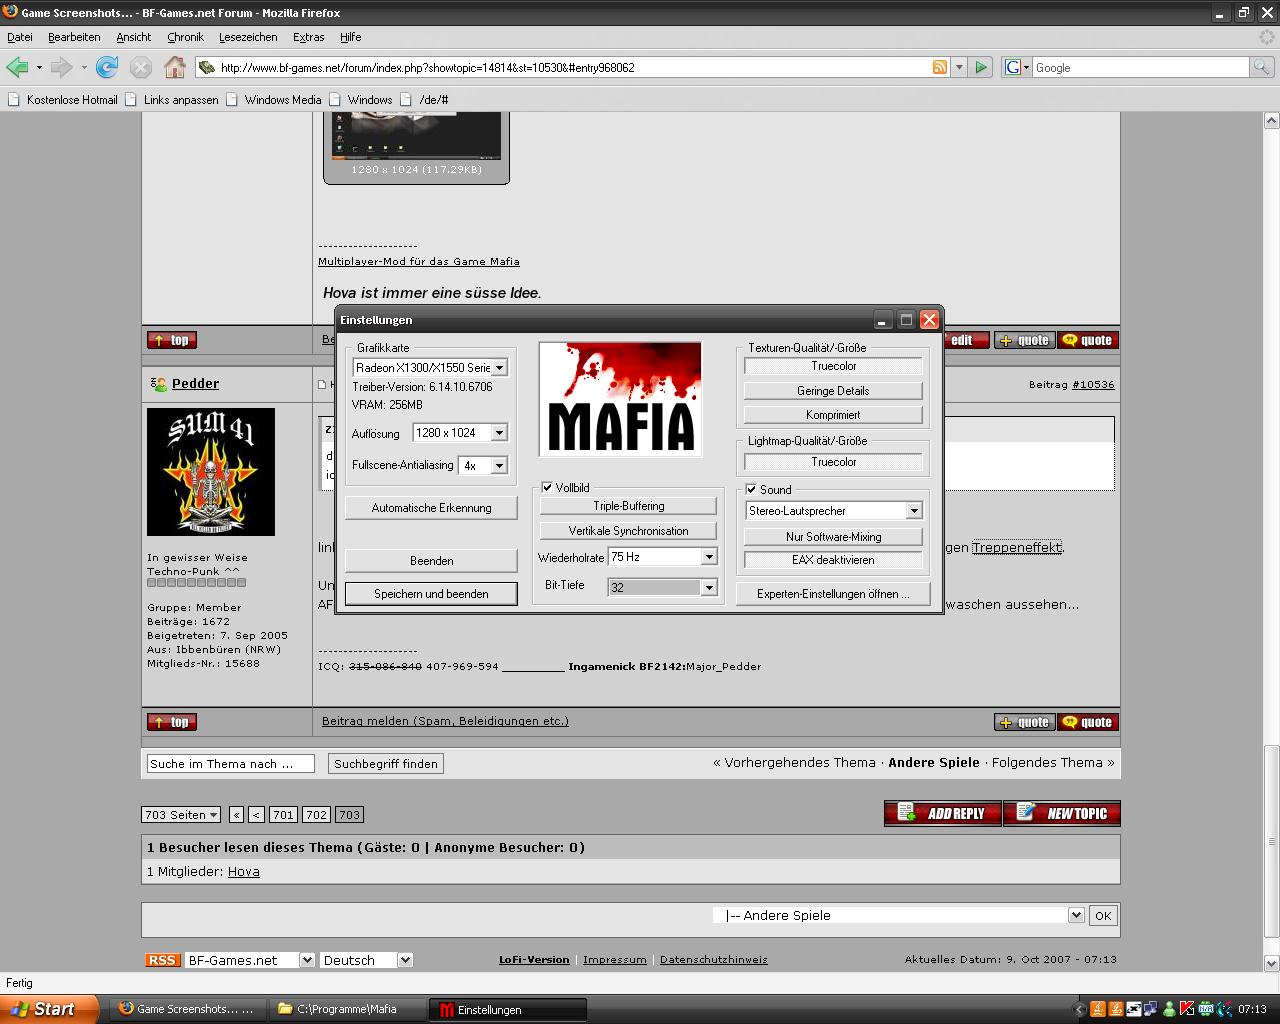Viewport: 1280px width, 1024px height.
Task: Go back with Firefox back arrow
Action: [x=17, y=67]
